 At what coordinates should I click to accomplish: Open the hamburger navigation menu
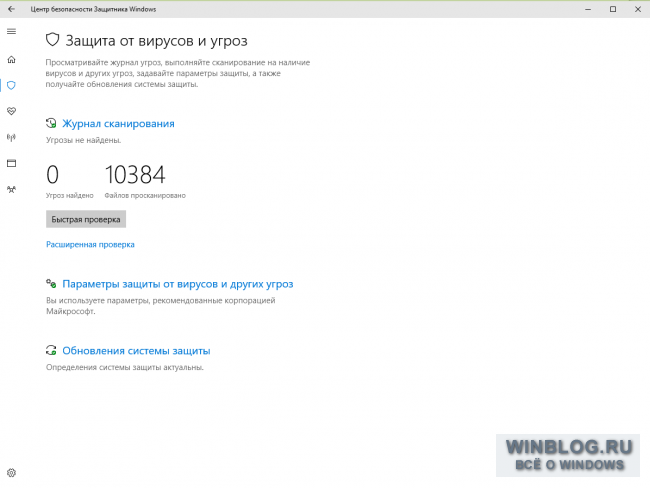click(11, 32)
